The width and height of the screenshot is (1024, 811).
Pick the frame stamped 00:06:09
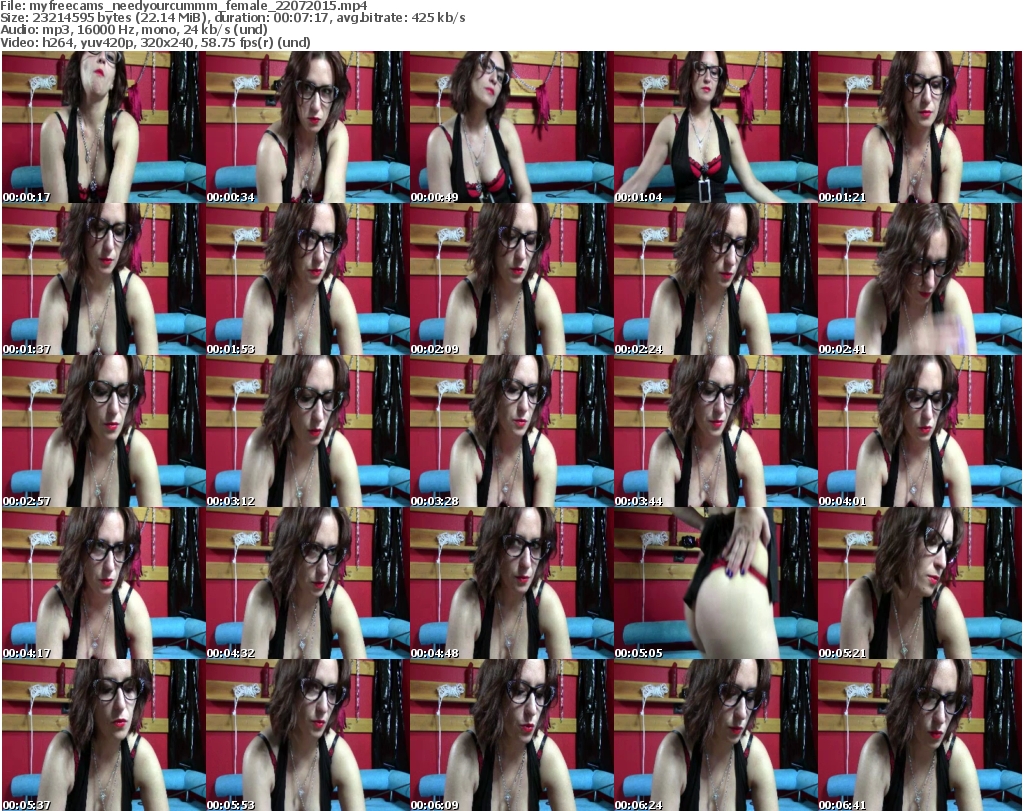(x=511, y=735)
